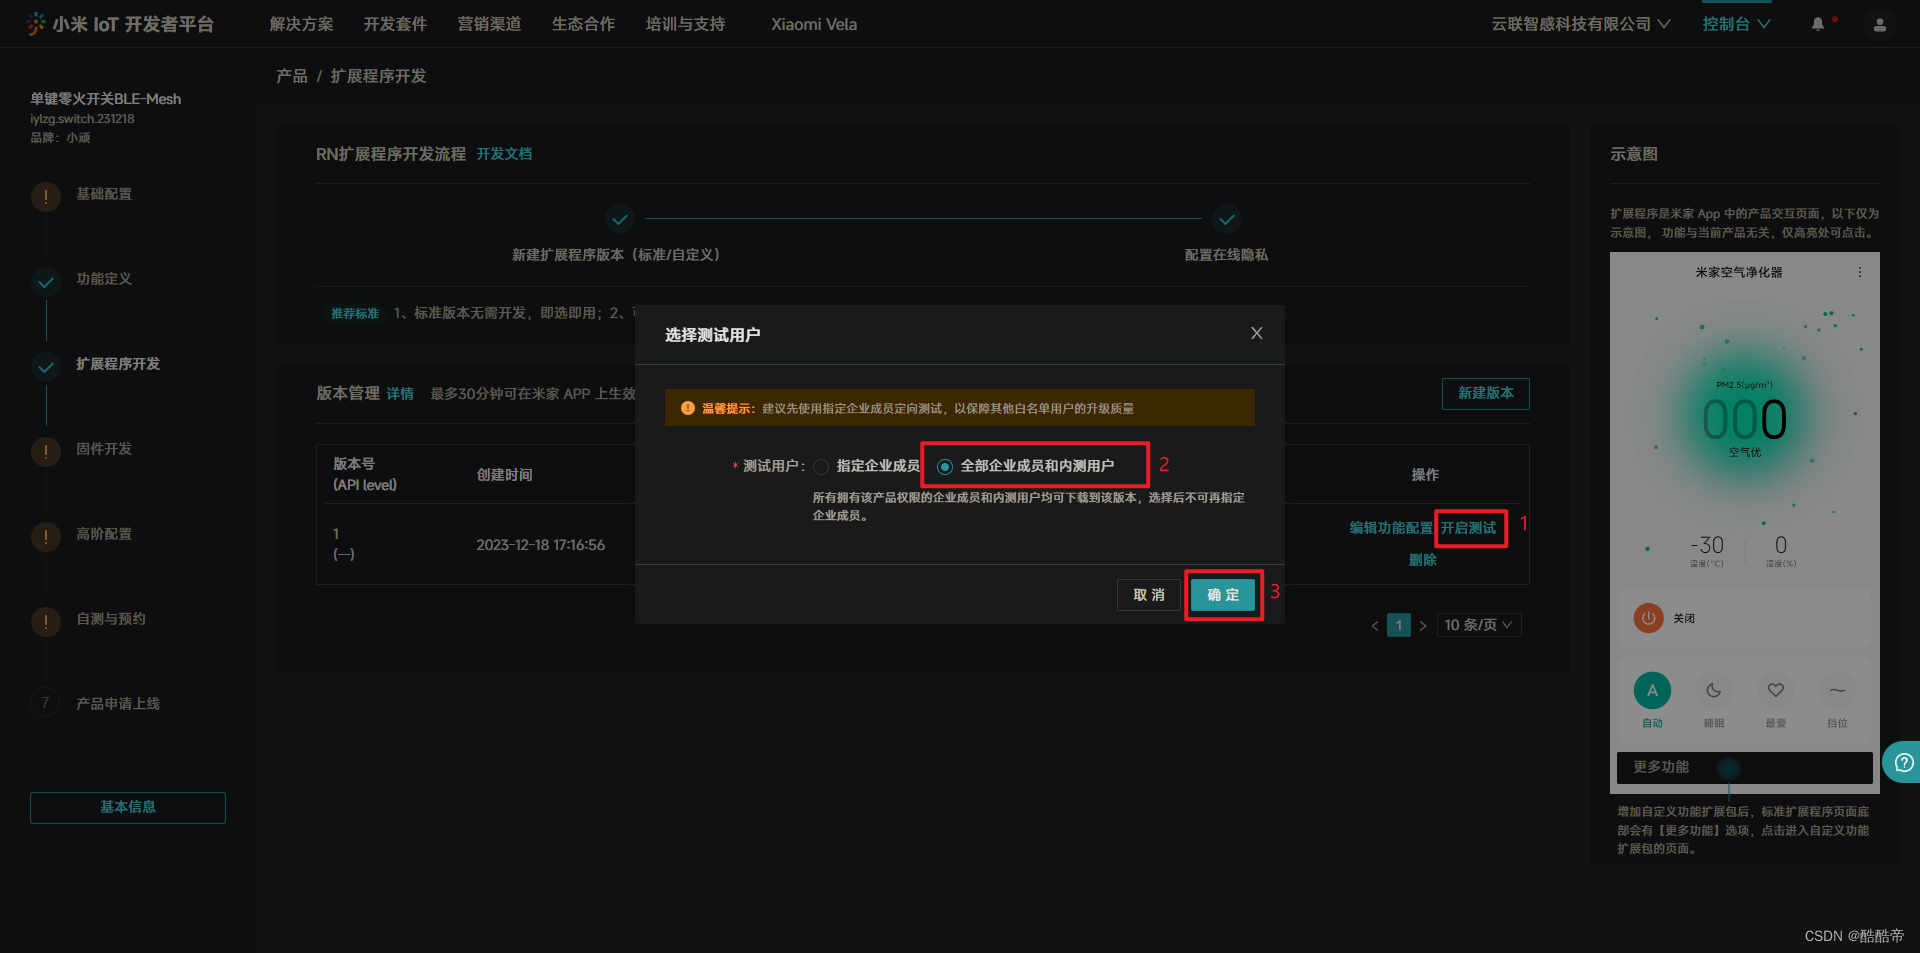Image resolution: width=1920 pixels, height=953 pixels.
Task: Click the Xiaomi IoT platform logo
Action: pyautogui.click(x=120, y=24)
